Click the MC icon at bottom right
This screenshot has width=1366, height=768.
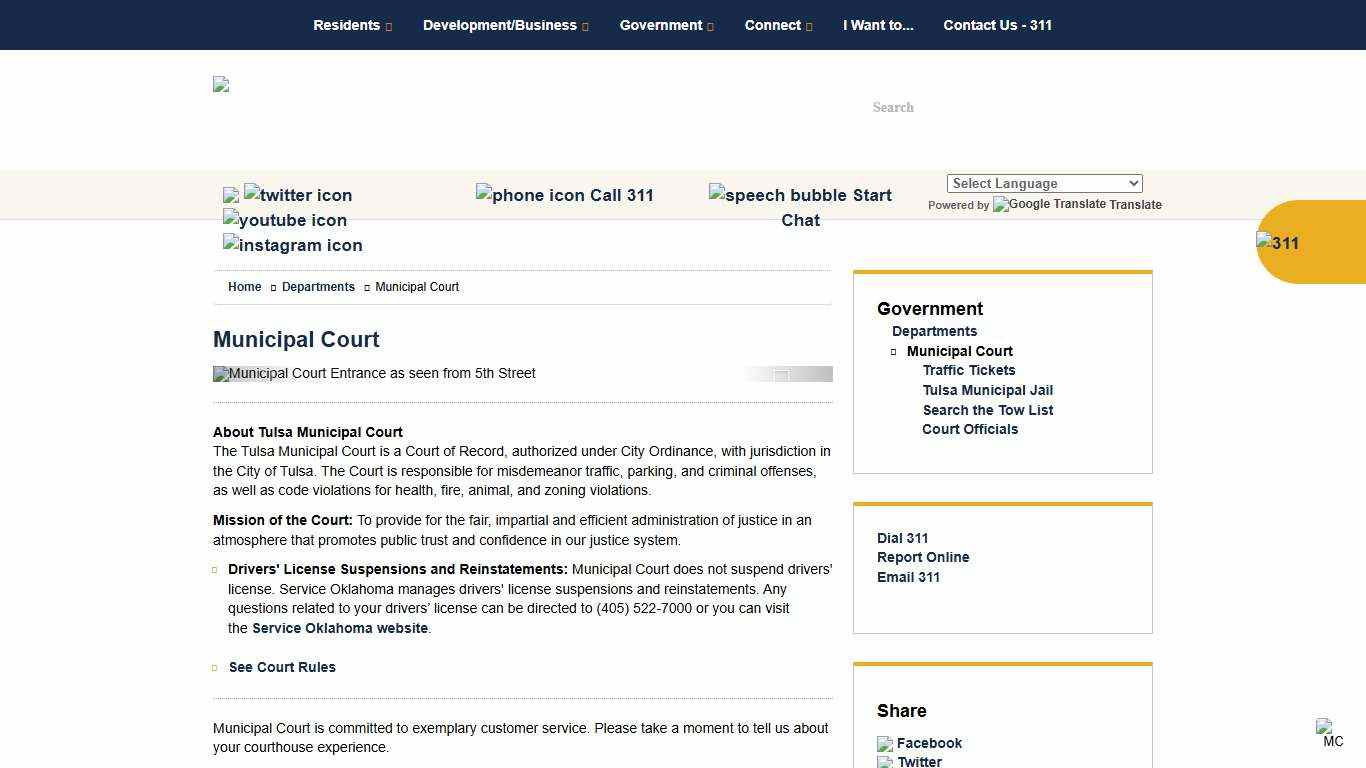click(x=1329, y=732)
